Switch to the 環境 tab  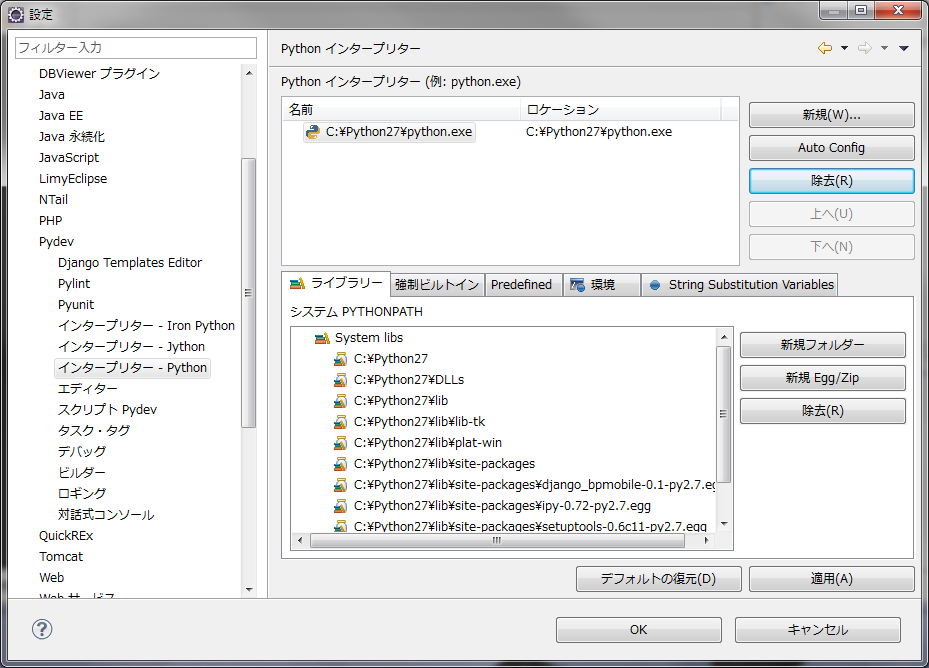tap(602, 285)
